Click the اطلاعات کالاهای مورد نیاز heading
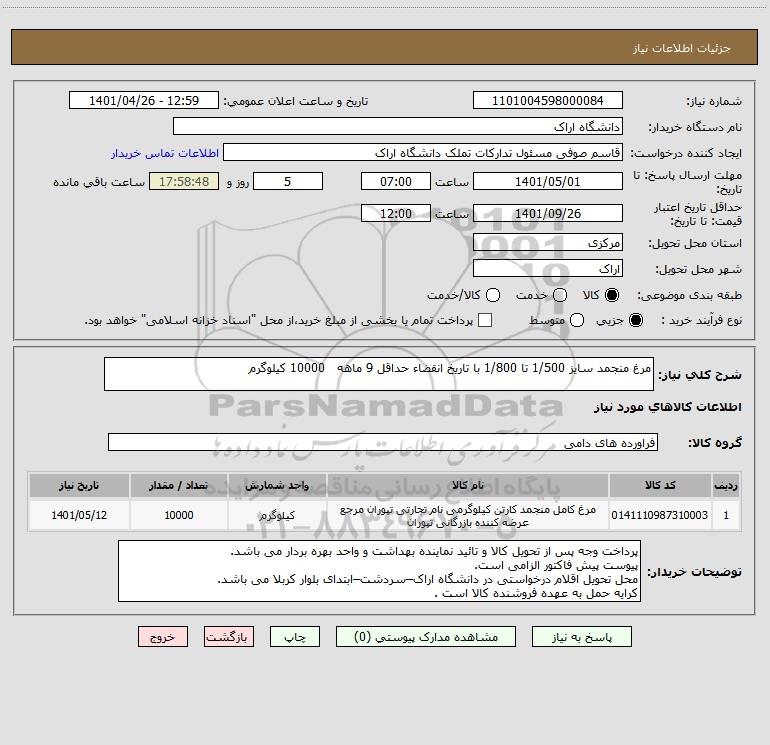The height and width of the screenshot is (745, 770). click(x=667, y=407)
